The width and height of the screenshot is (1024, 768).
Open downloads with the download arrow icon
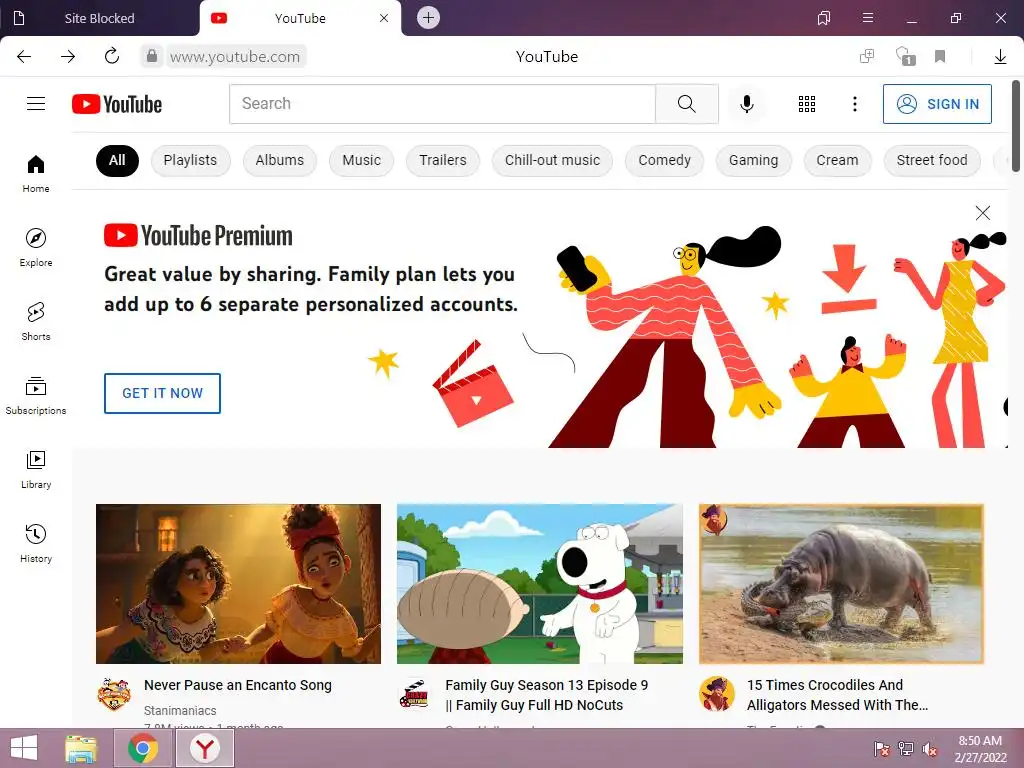tap(1000, 57)
